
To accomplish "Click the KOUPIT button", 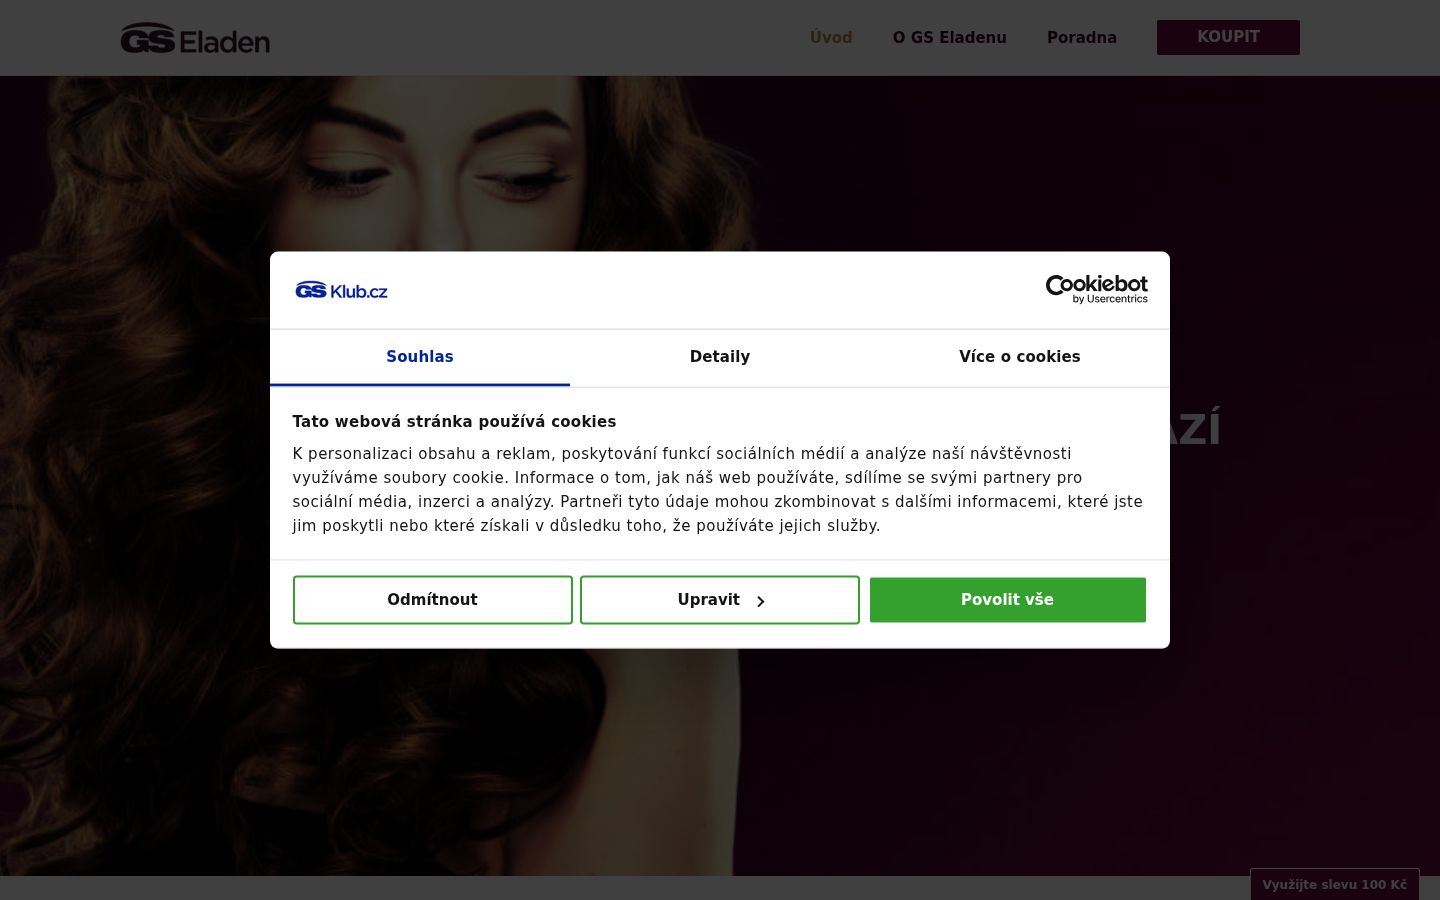I will (x=1228, y=37).
